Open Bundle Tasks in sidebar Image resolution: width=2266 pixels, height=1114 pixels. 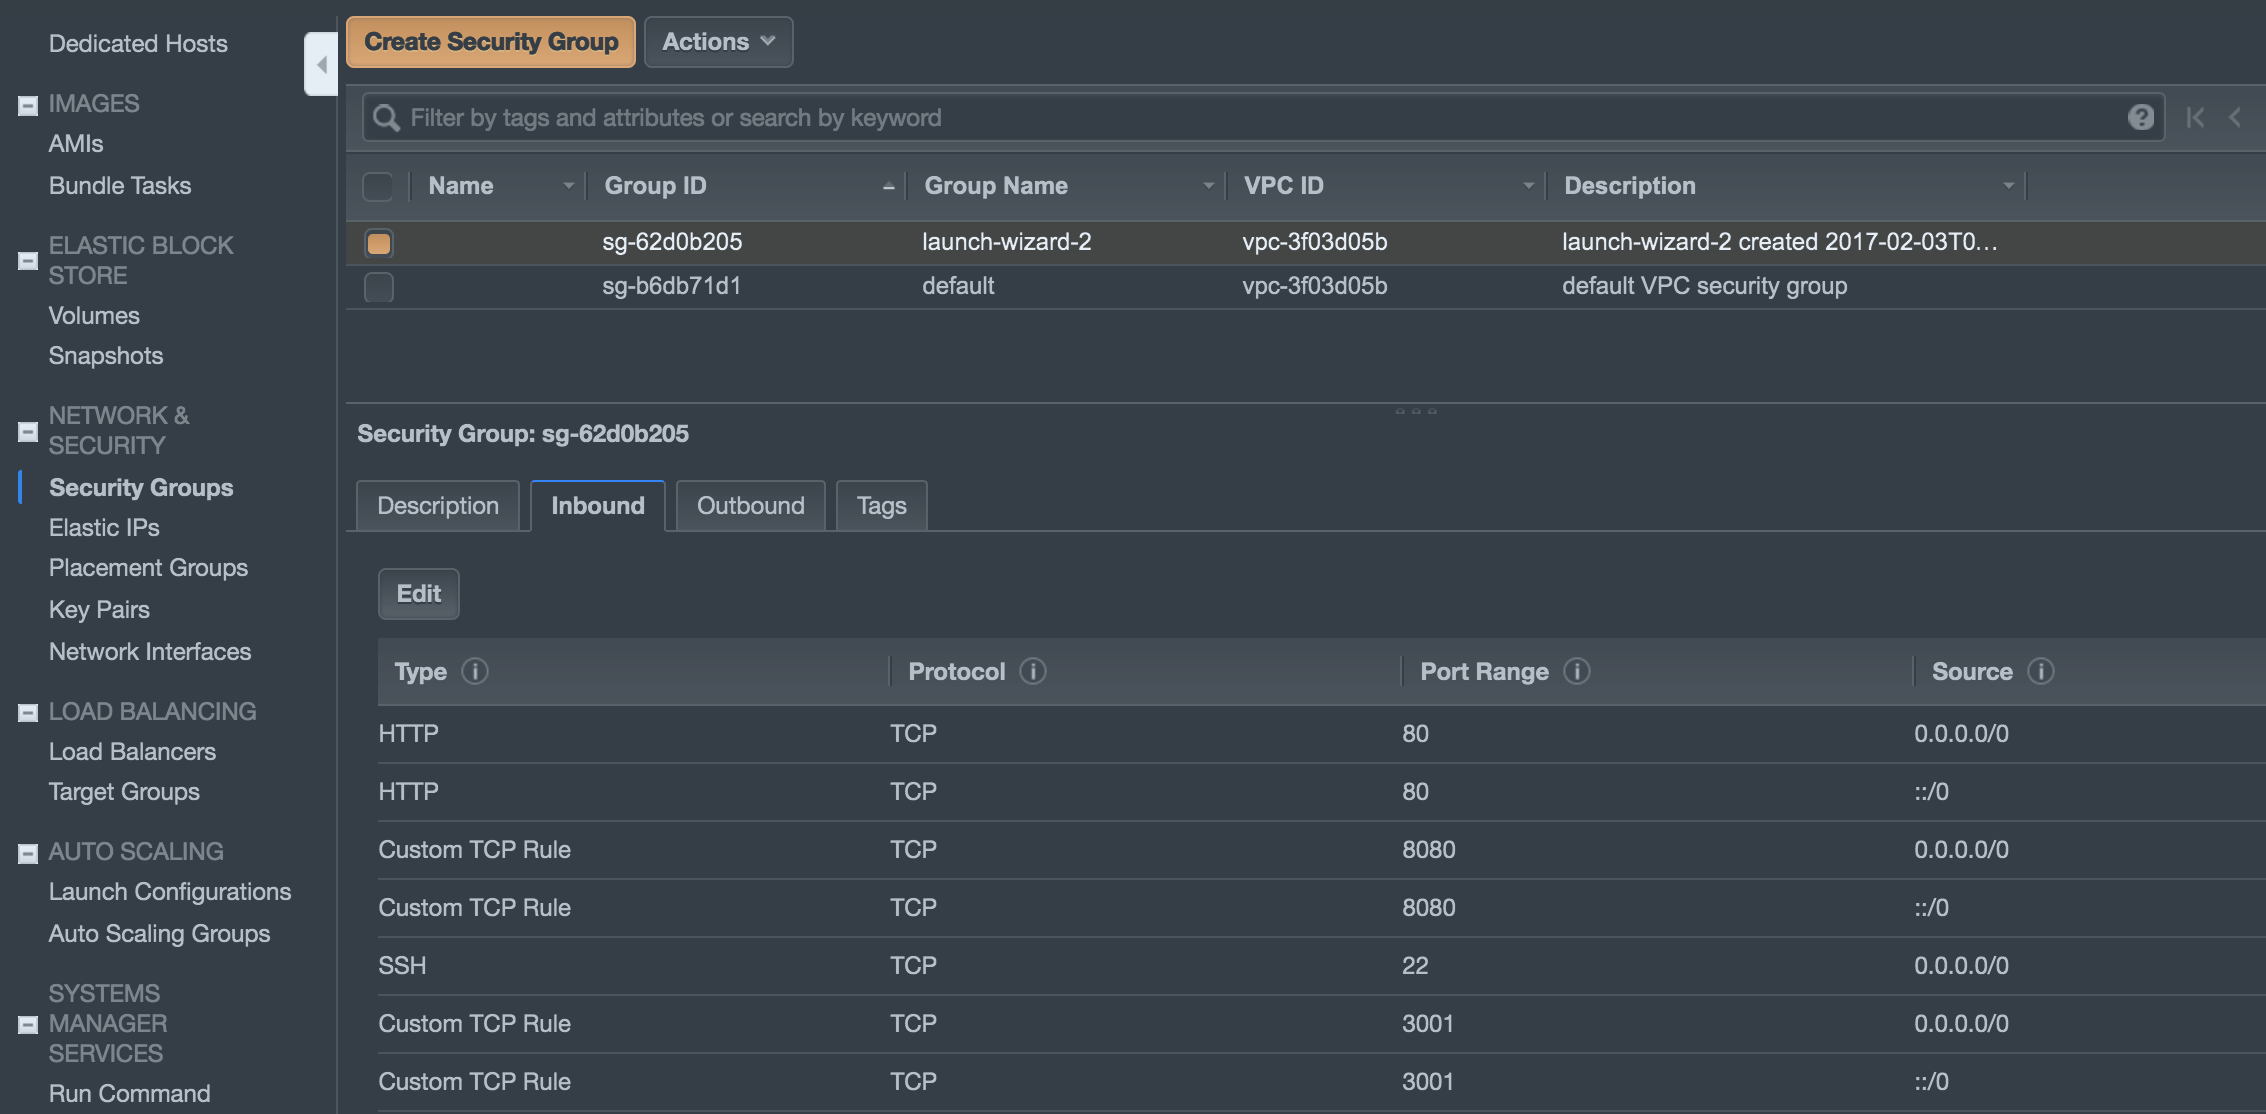click(x=120, y=186)
